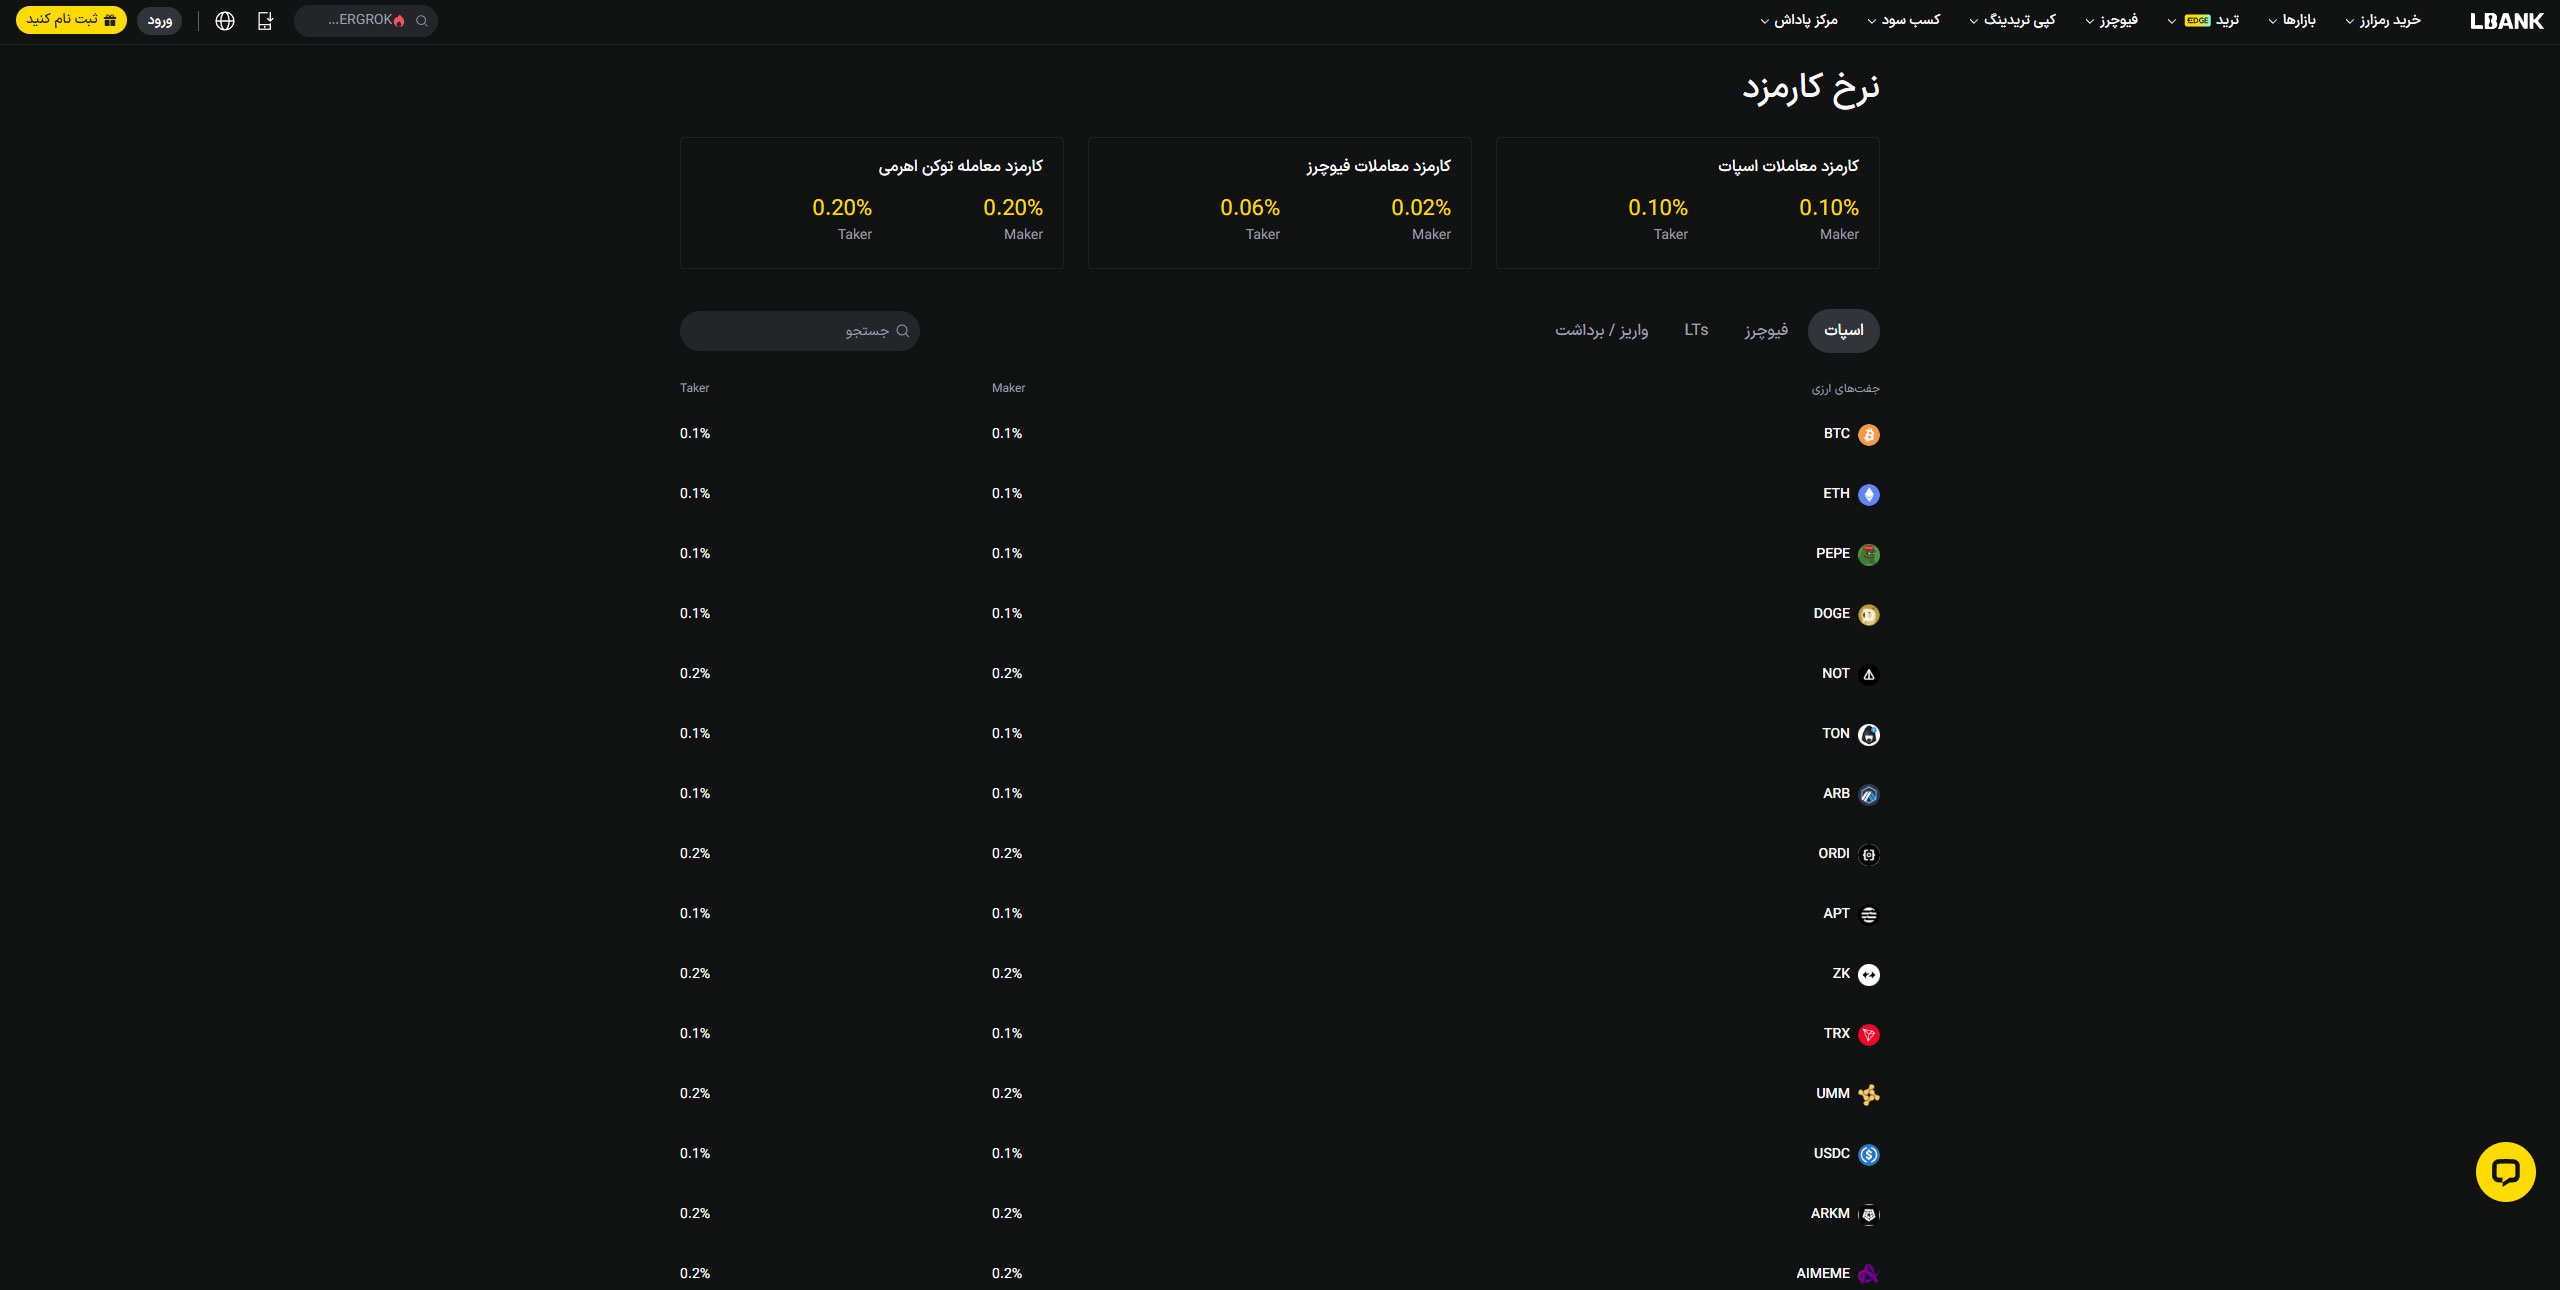Click the PEPE coin icon
This screenshot has width=2560, height=1290.
pyautogui.click(x=1868, y=555)
